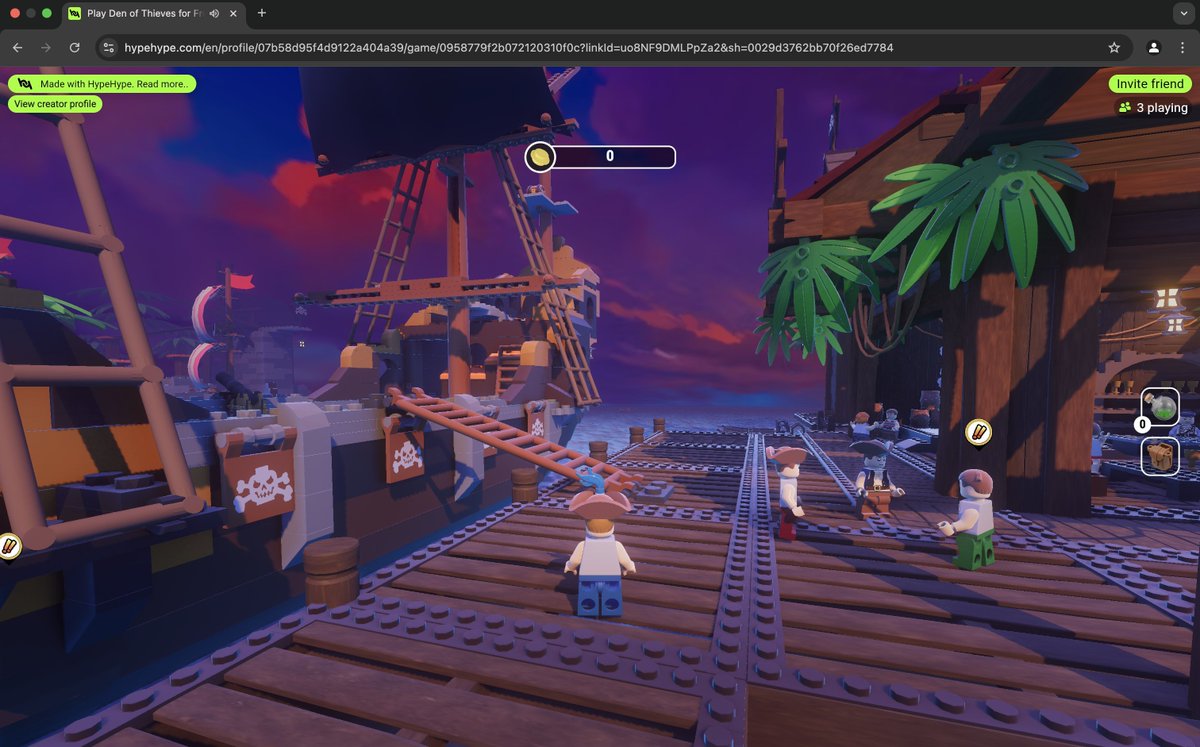Navigate back with the browser arrow
The width and height of the screenshot is (1200, 747).
17,46
